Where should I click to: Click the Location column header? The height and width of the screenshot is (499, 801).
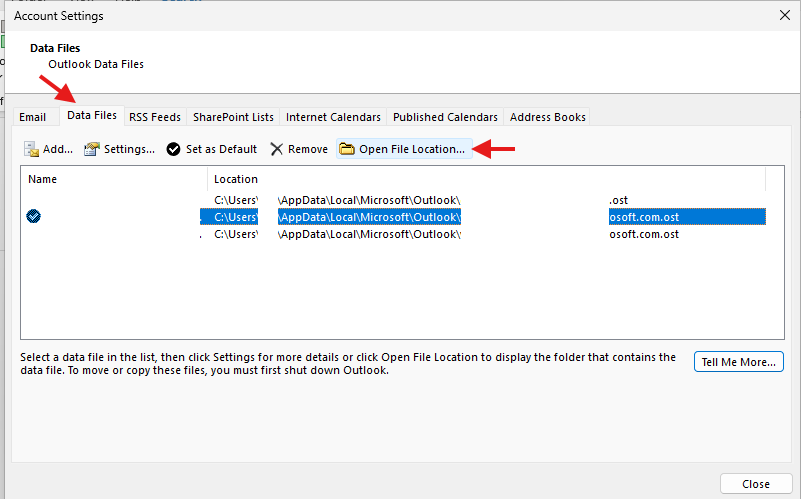[486, 179]
